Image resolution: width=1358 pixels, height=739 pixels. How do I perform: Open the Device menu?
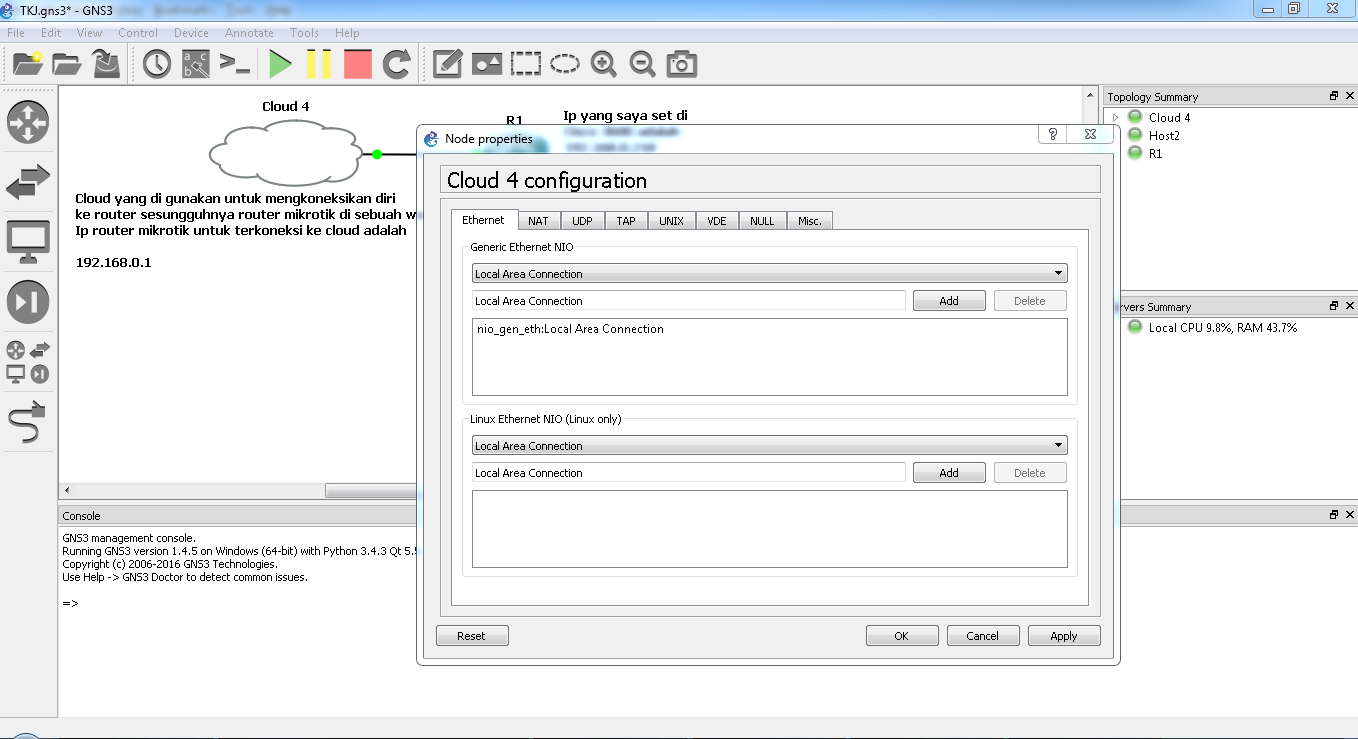(192, 33)
